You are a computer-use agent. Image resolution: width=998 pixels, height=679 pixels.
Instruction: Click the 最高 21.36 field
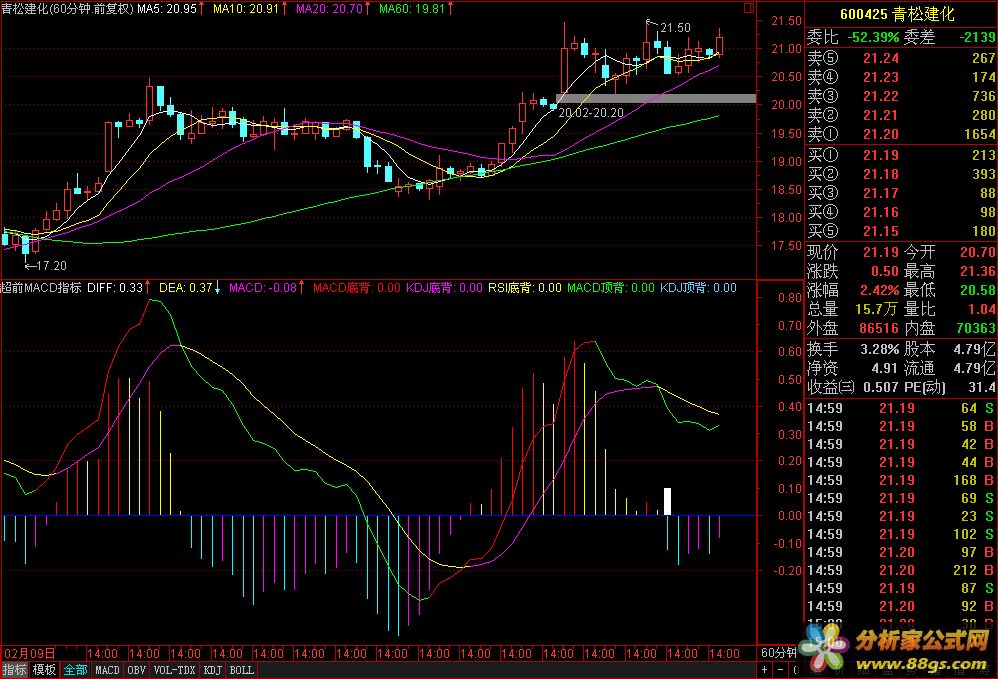tap(950, 271)
